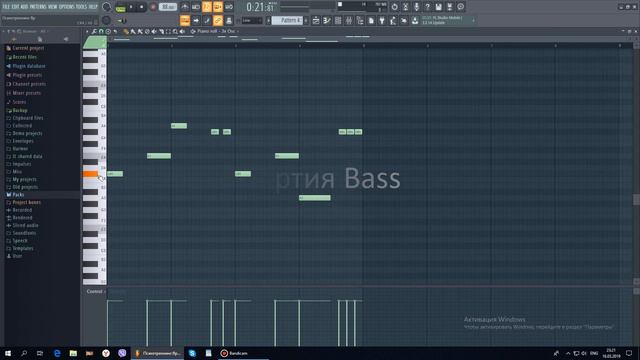Click the highlighted orange piano key
640x360 pixels.
90,174
